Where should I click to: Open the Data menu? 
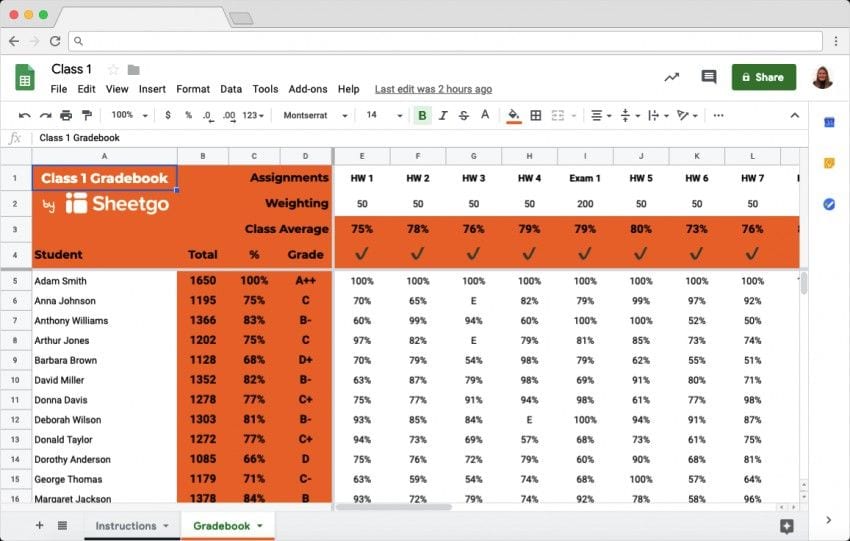[231, 89]
